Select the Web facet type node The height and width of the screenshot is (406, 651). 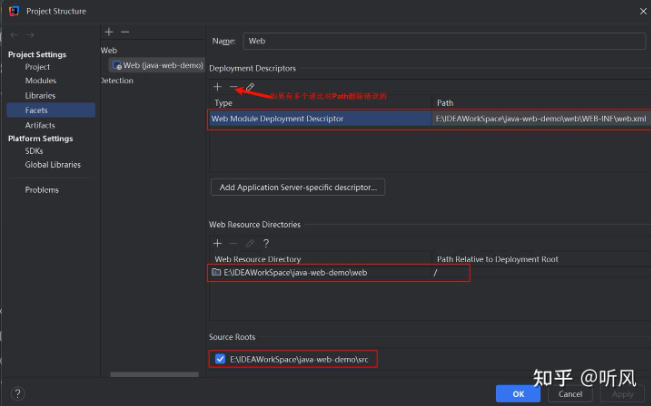click(109, 50)
